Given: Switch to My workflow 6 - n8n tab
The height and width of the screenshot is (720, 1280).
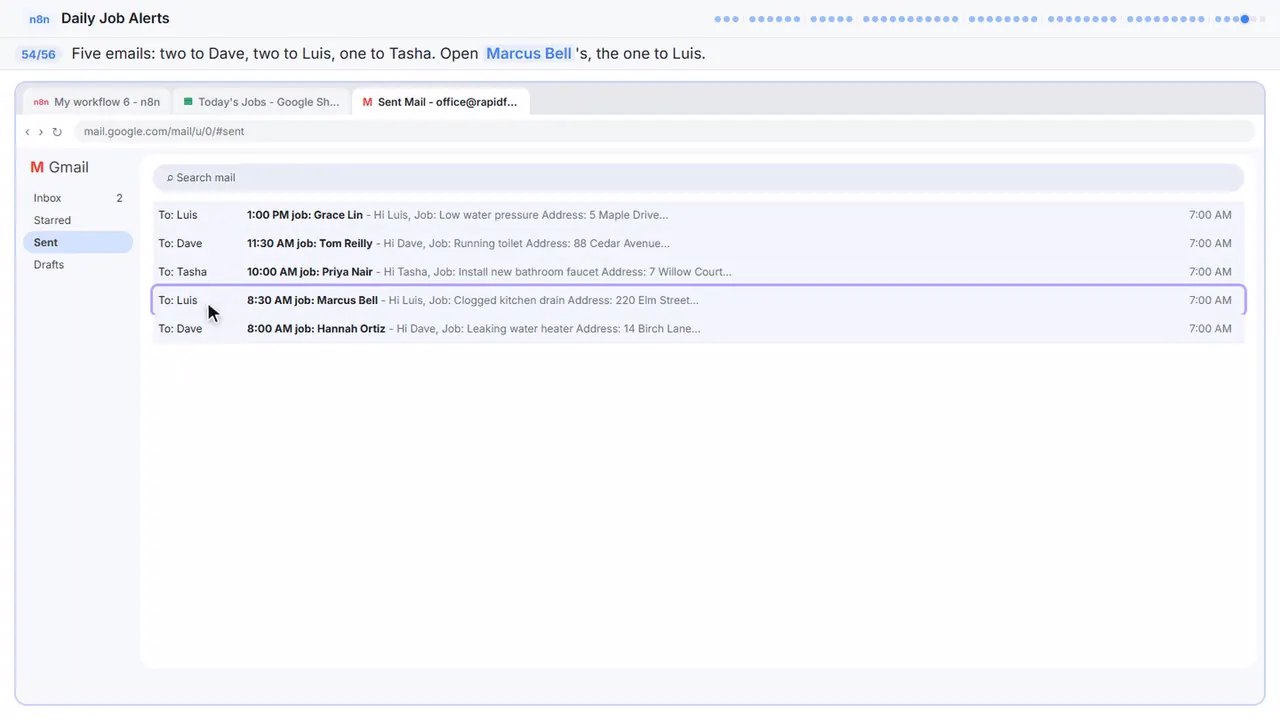Looking at the screenshot, I should 96,102.
